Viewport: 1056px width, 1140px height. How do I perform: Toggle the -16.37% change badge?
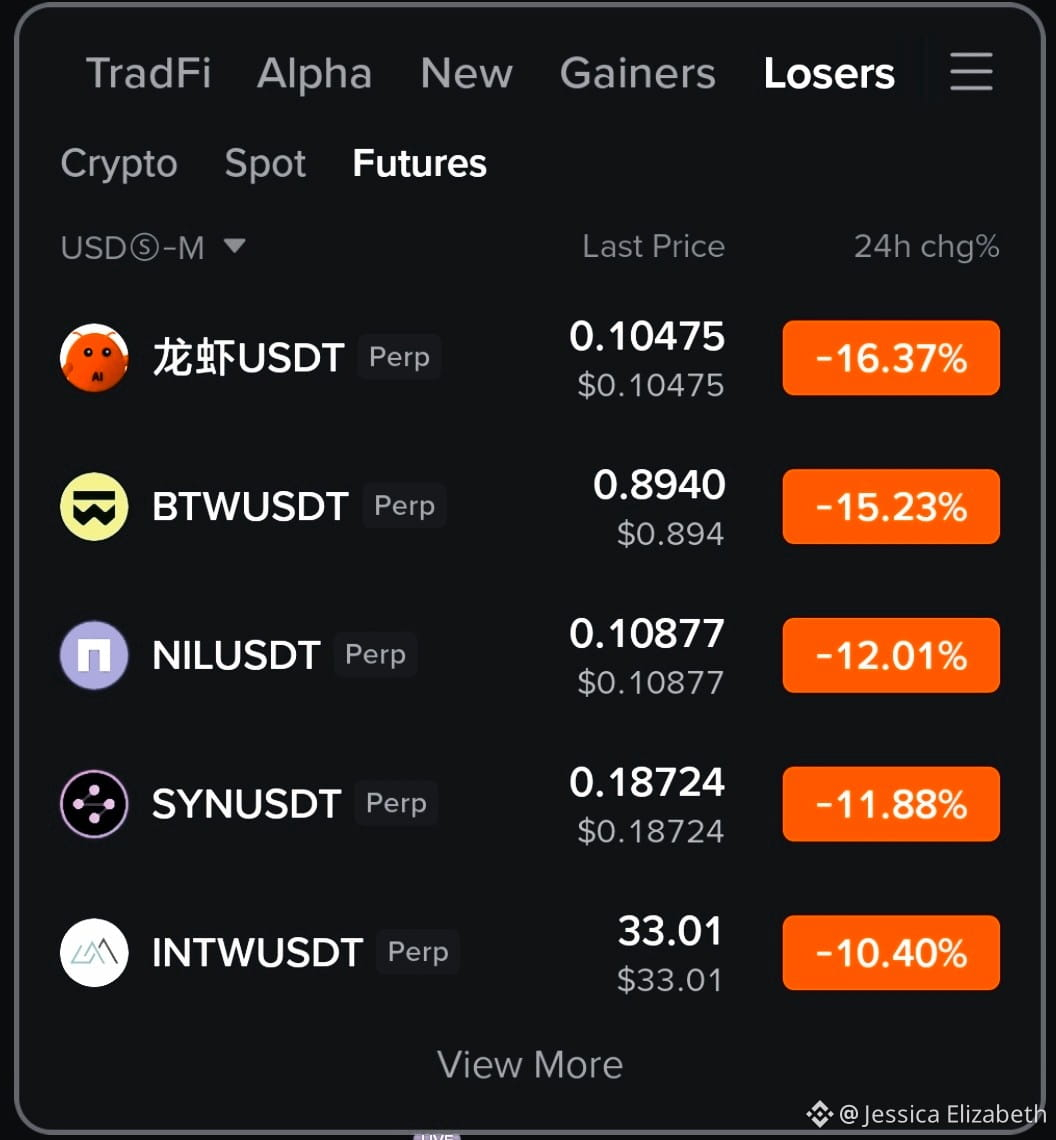(x=891, y=358)
